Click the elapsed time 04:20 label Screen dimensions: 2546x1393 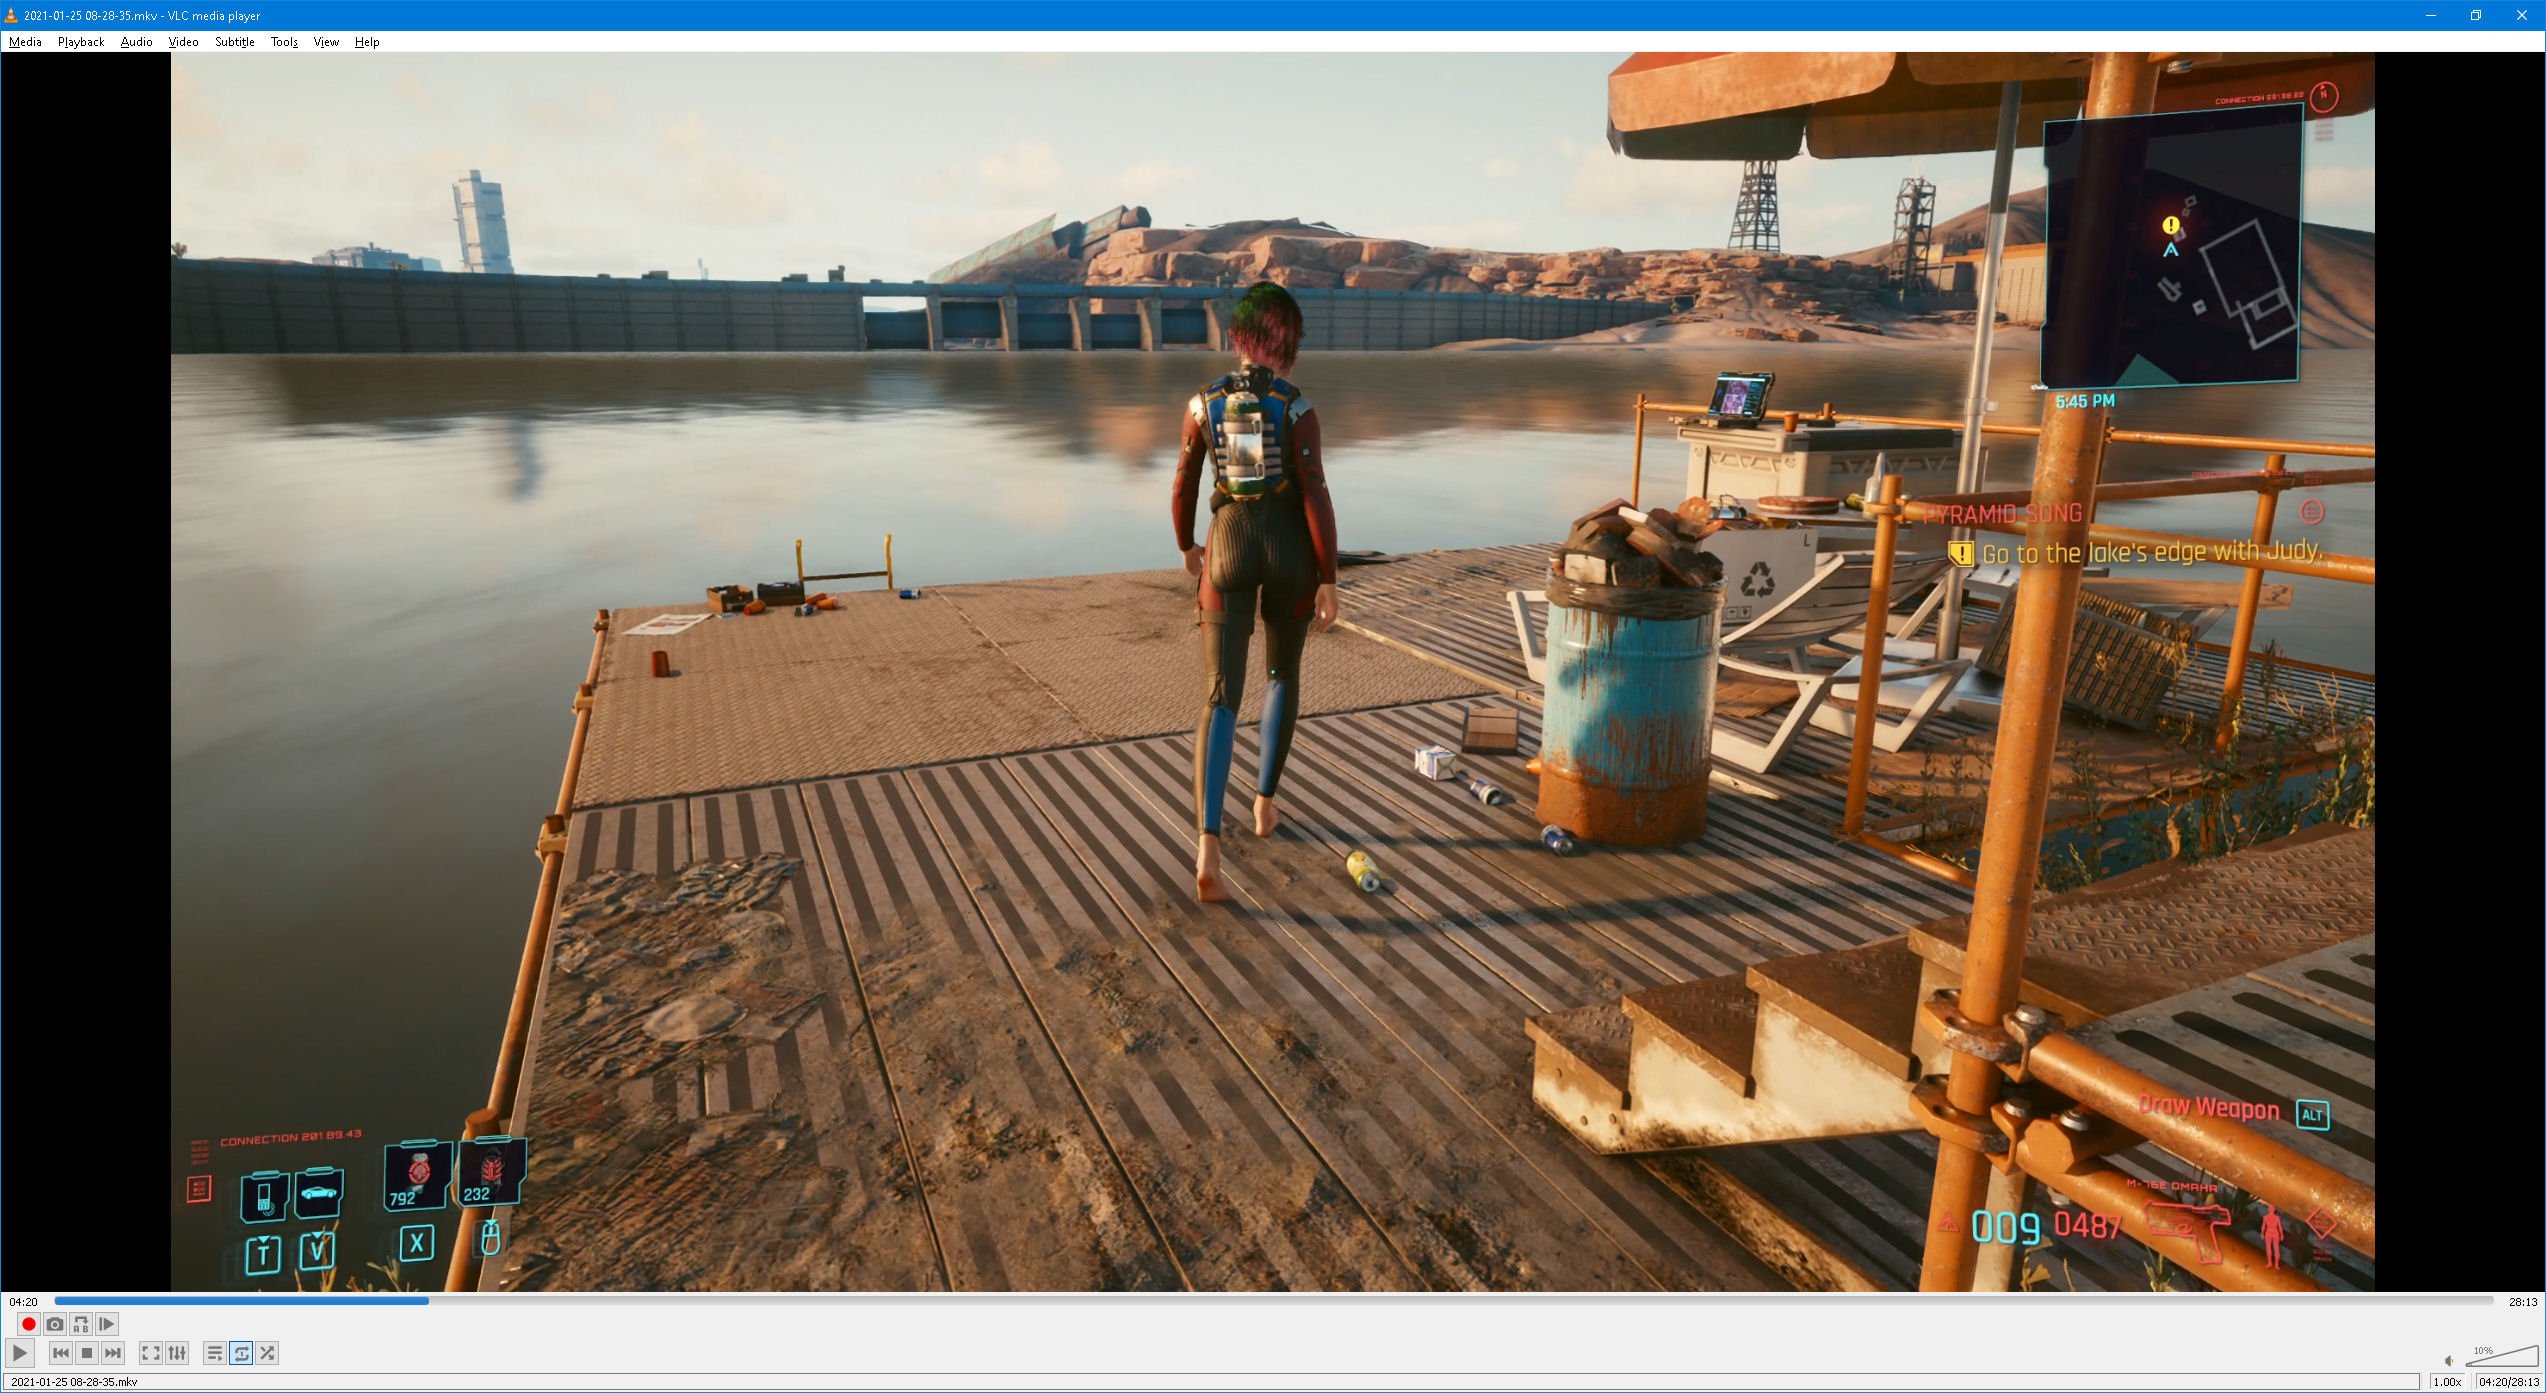[23, 1302]
